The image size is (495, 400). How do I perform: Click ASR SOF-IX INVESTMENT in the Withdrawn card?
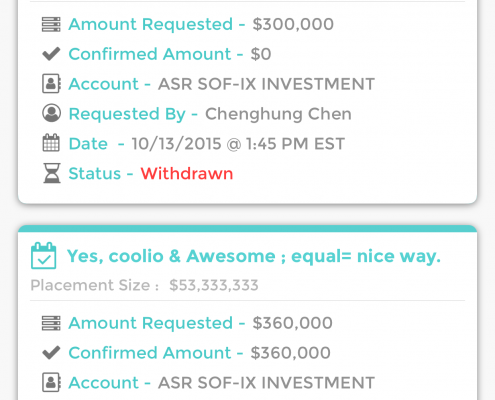[266, 84]
